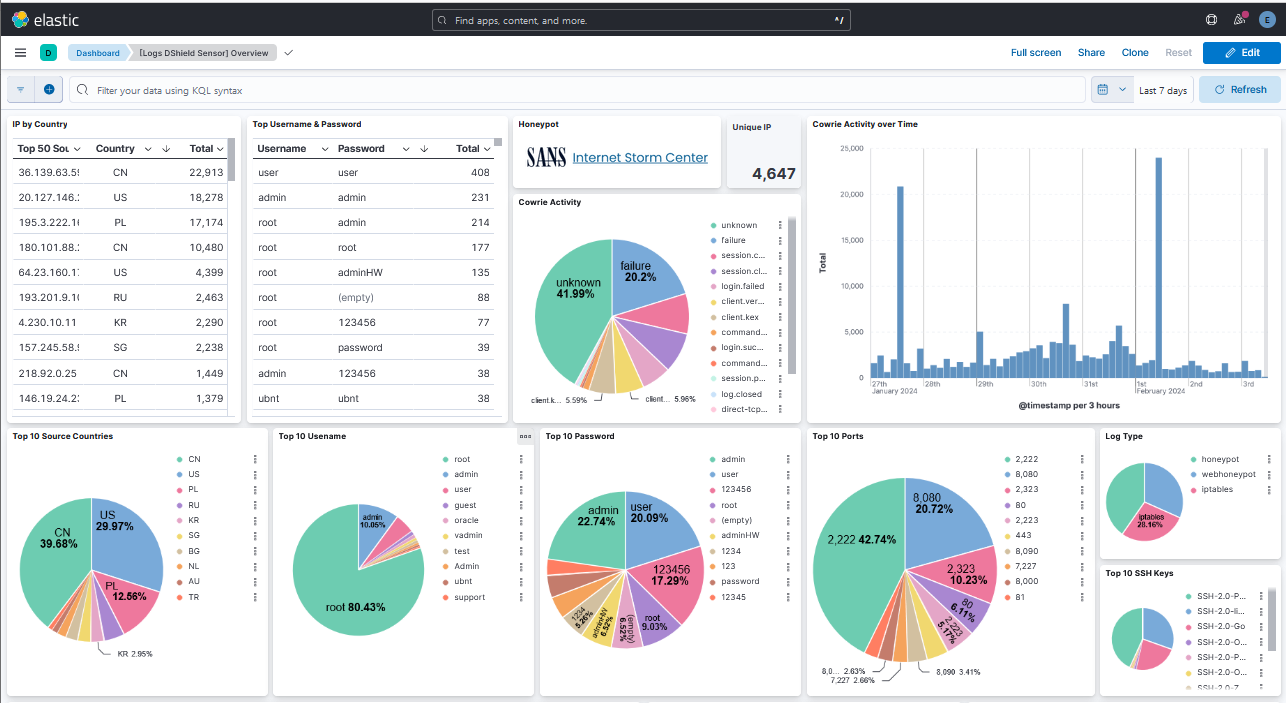Click the root color swatch in Top 10 Usename legend
The height and width of the screenshot is (703, 1286).
point(445,460)
